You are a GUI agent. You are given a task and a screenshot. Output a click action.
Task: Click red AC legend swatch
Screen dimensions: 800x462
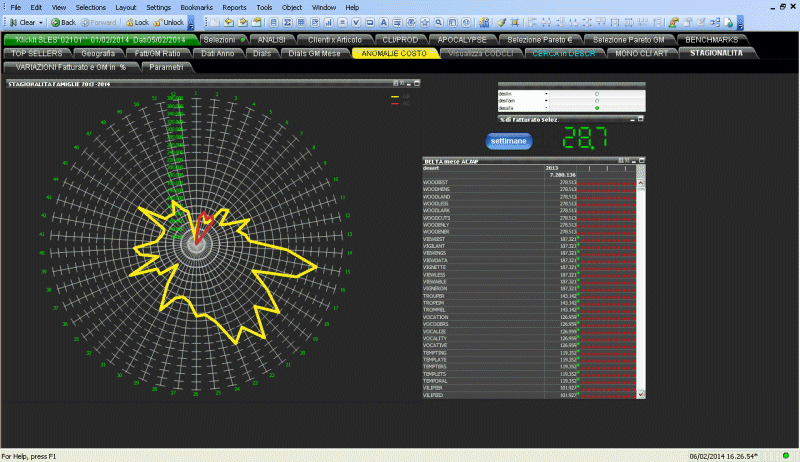[394, 104]
